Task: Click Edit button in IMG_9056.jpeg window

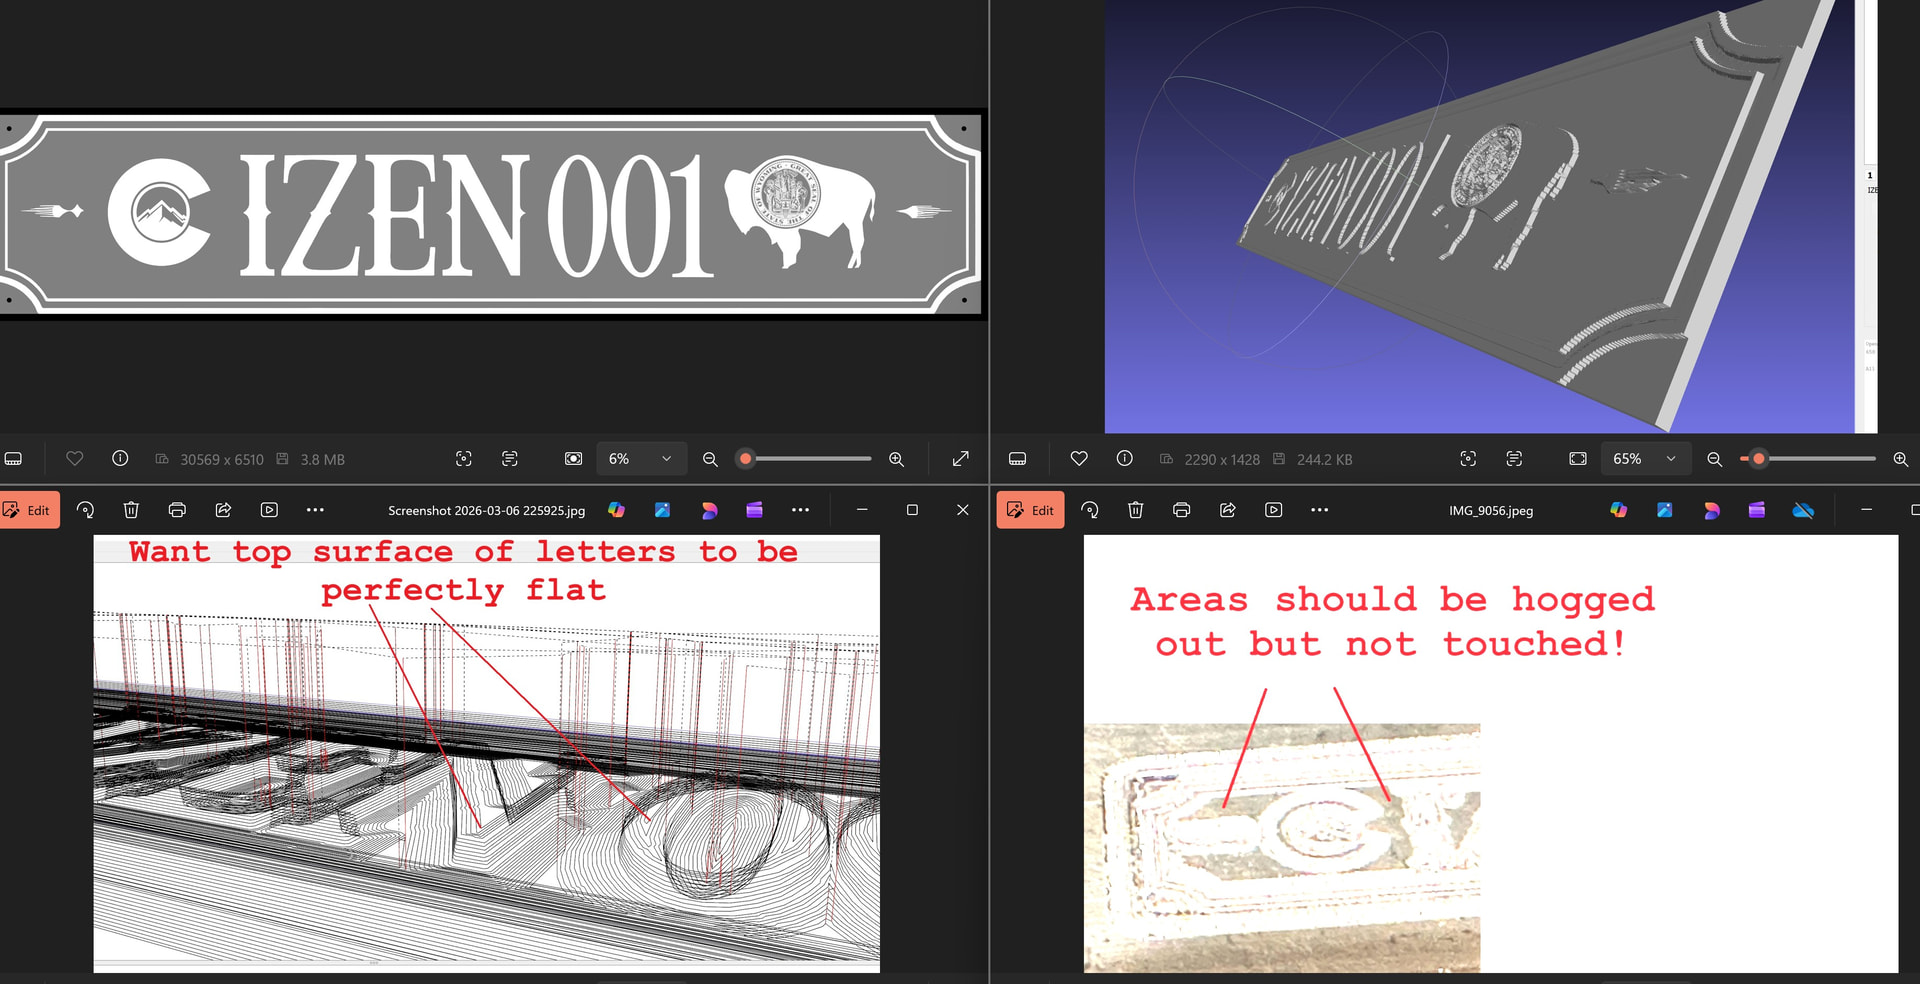Action: point(1030,510)
